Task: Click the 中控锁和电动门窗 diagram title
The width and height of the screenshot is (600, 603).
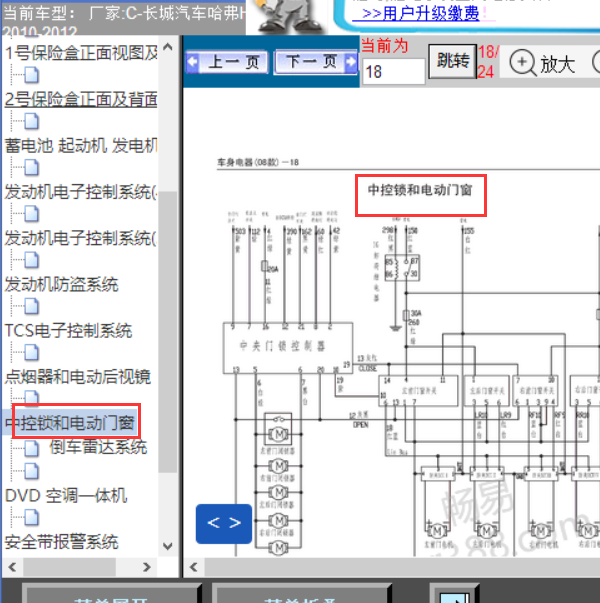Action: pyautogui.click(x=420, y=190)
